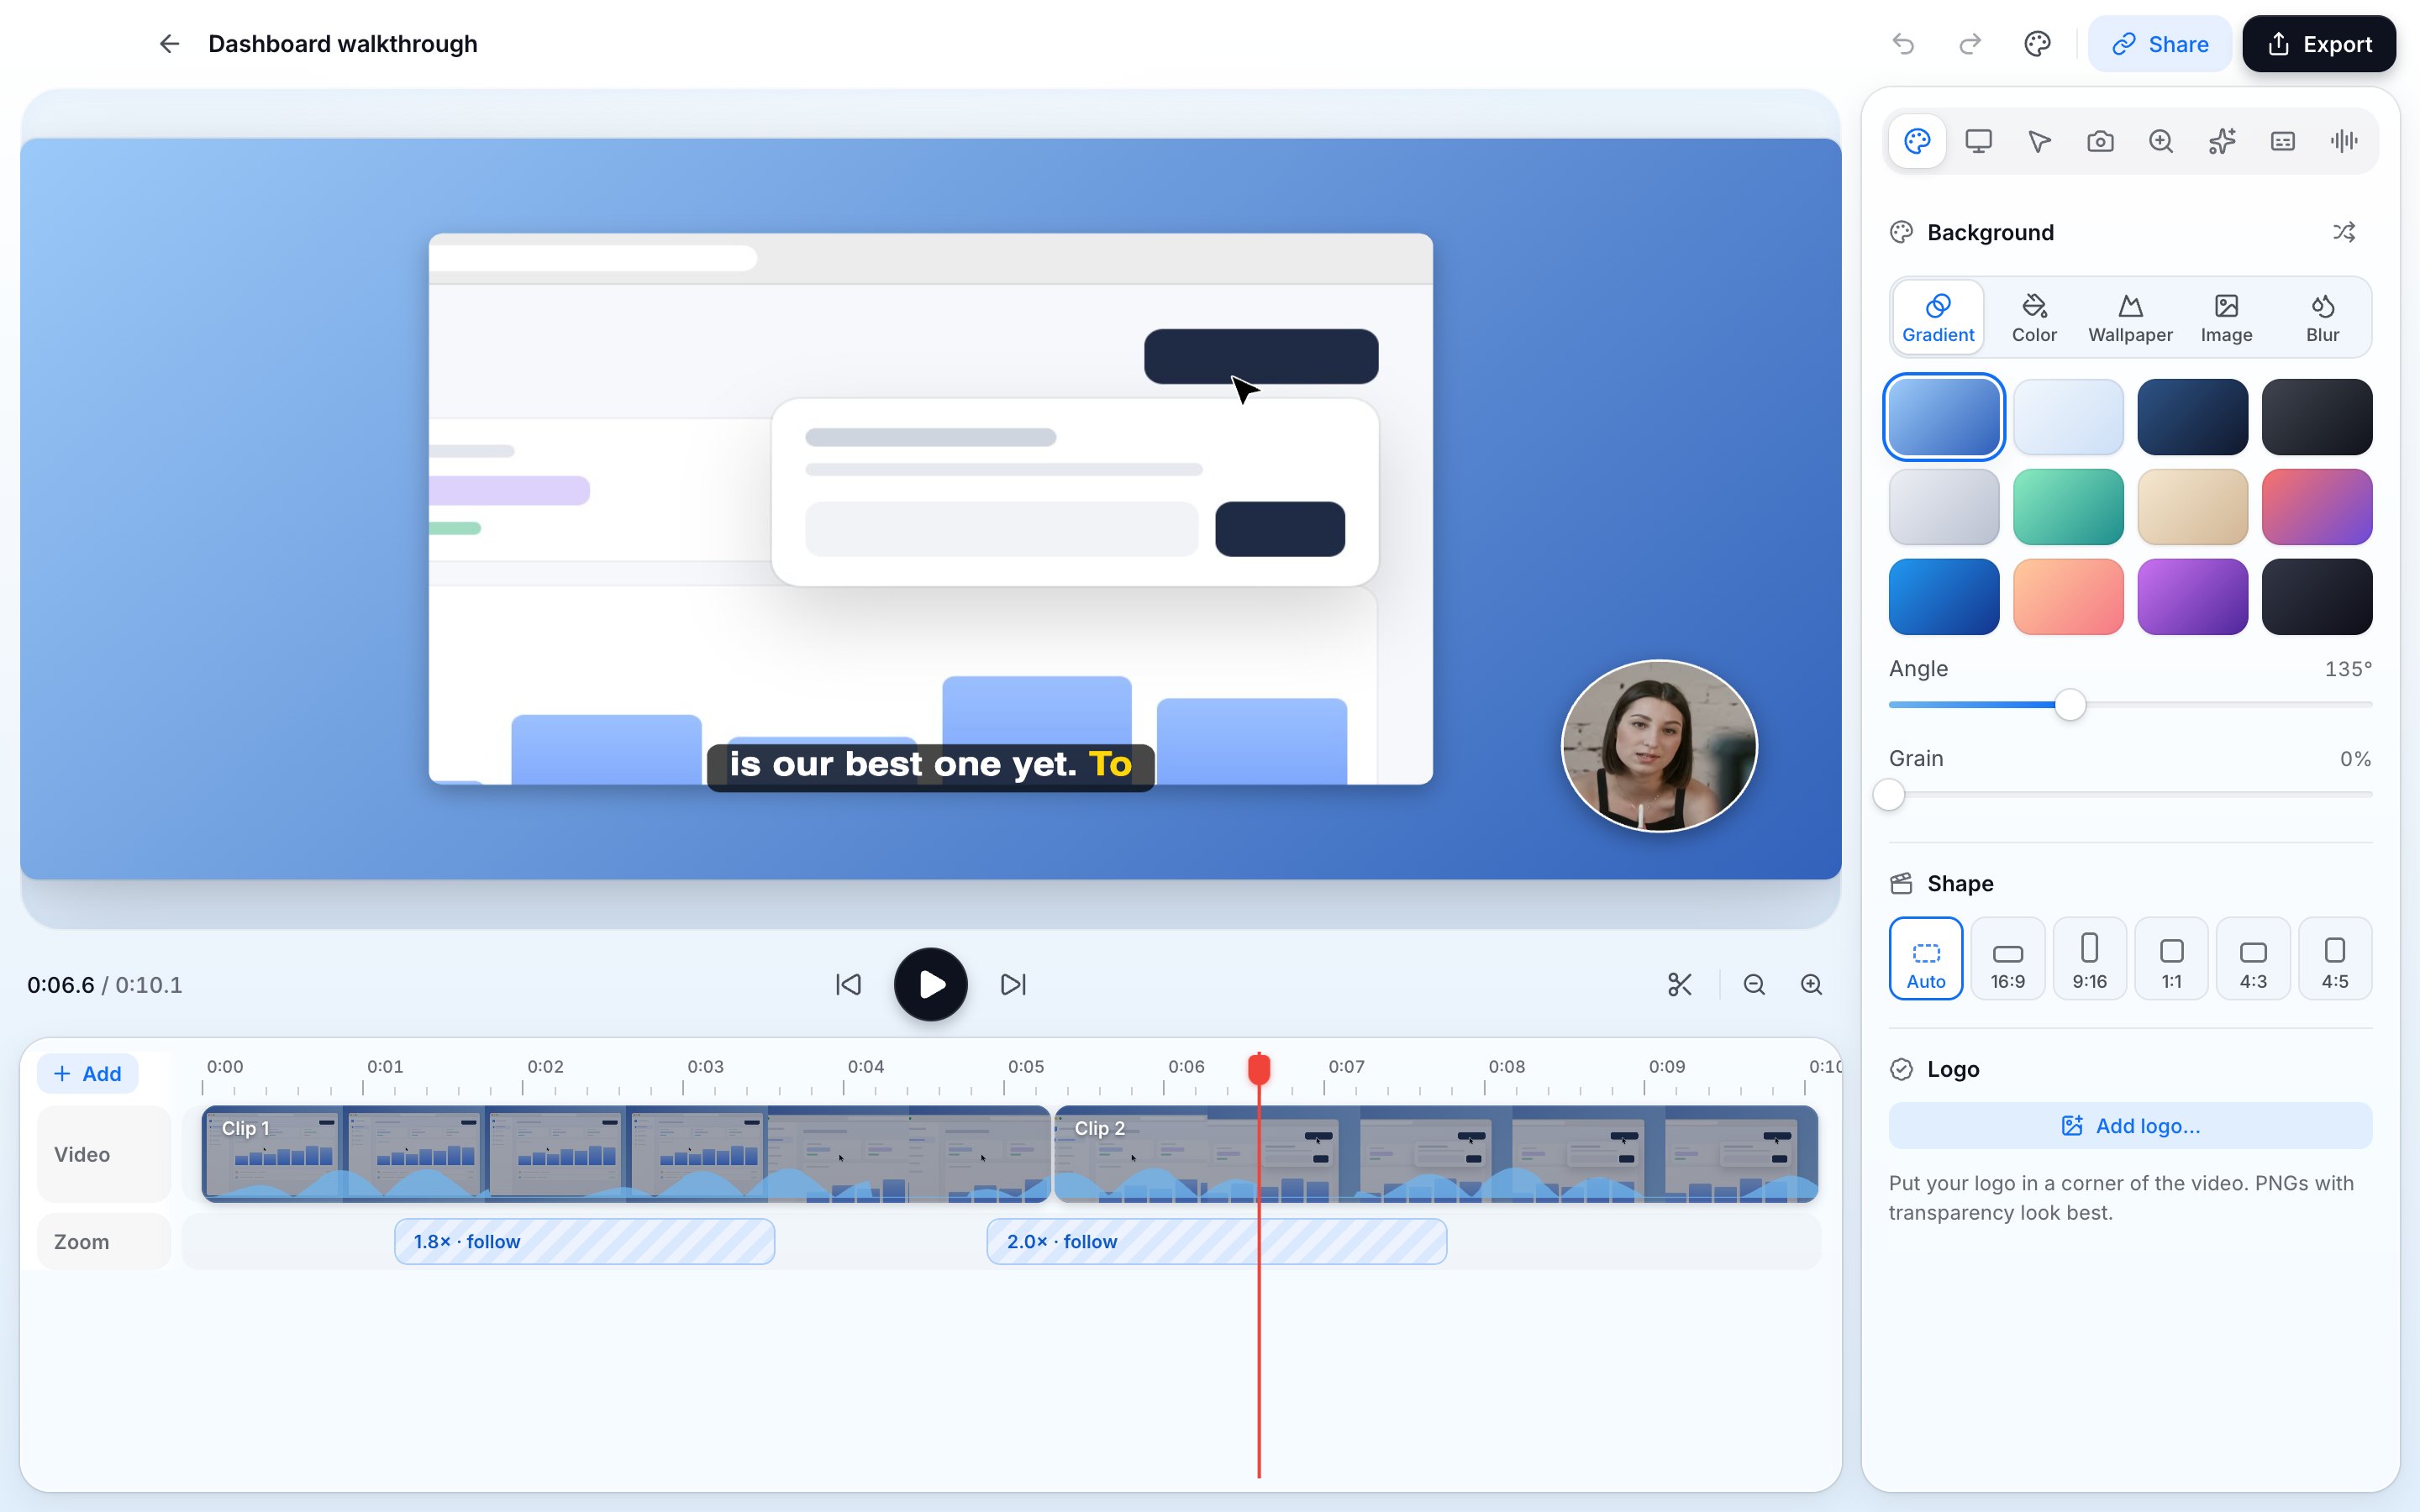
Task: Skip to the previous clip
Action: (848, 985)
